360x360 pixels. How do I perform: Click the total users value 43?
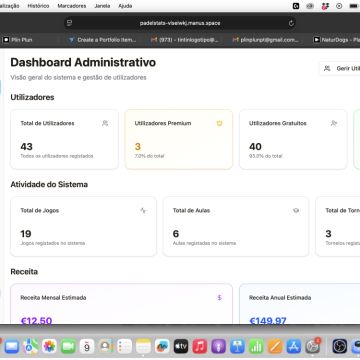click(x=27, y=146)
